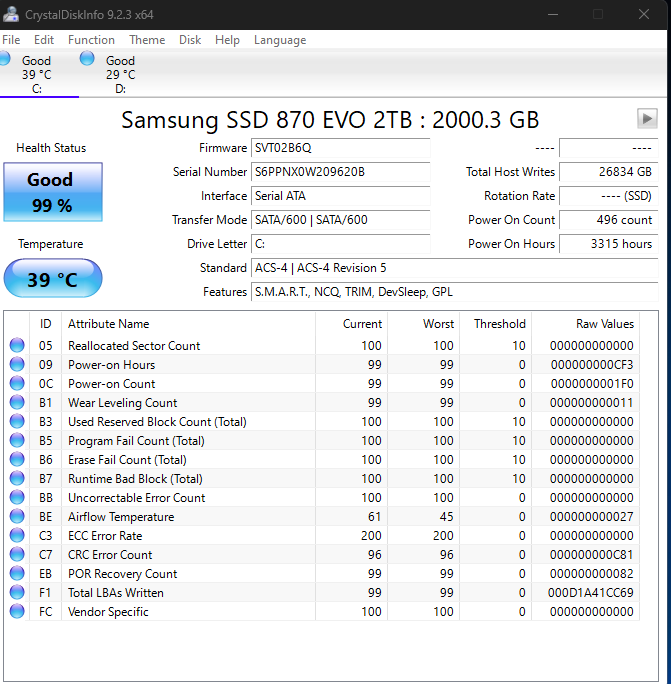Click status orb for CRC Error Count
The width and height of the screenshot is (671, 684).
[x=17, y=554]
